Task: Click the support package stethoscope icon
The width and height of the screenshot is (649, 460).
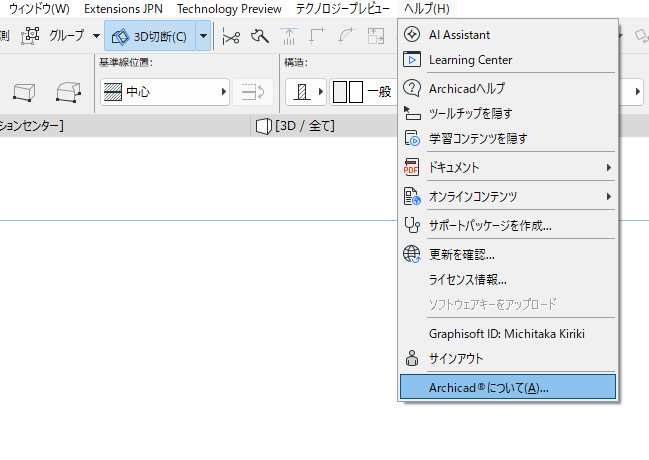Action: [412, 225]
